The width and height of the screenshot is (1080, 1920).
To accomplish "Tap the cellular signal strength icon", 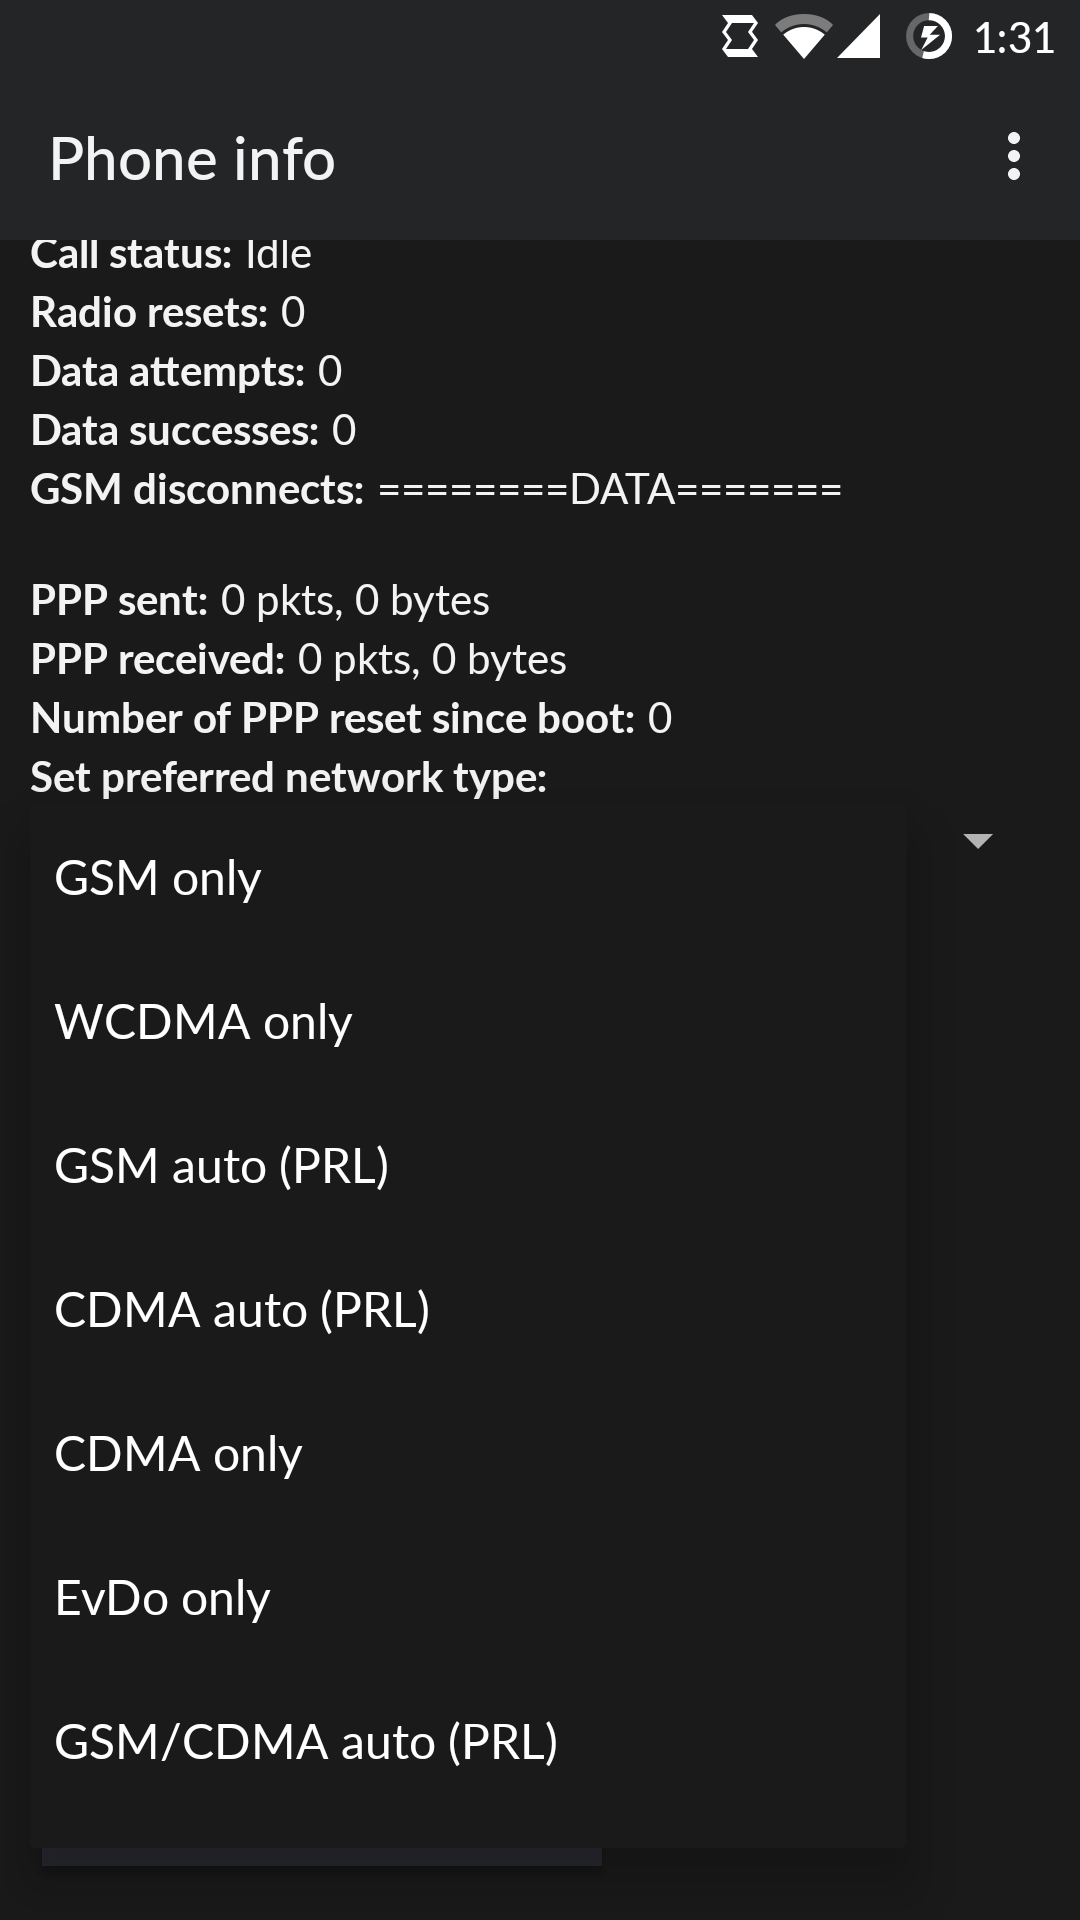I will [x=858, y=38].
